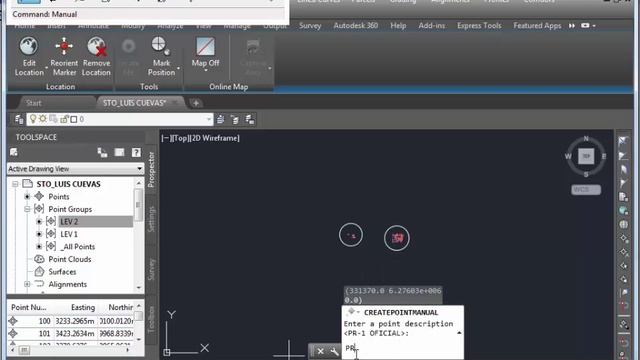Click the CREATEPOINTMANUAL command icon
Viewport: 640px width, 360px height.
point(351,312)
